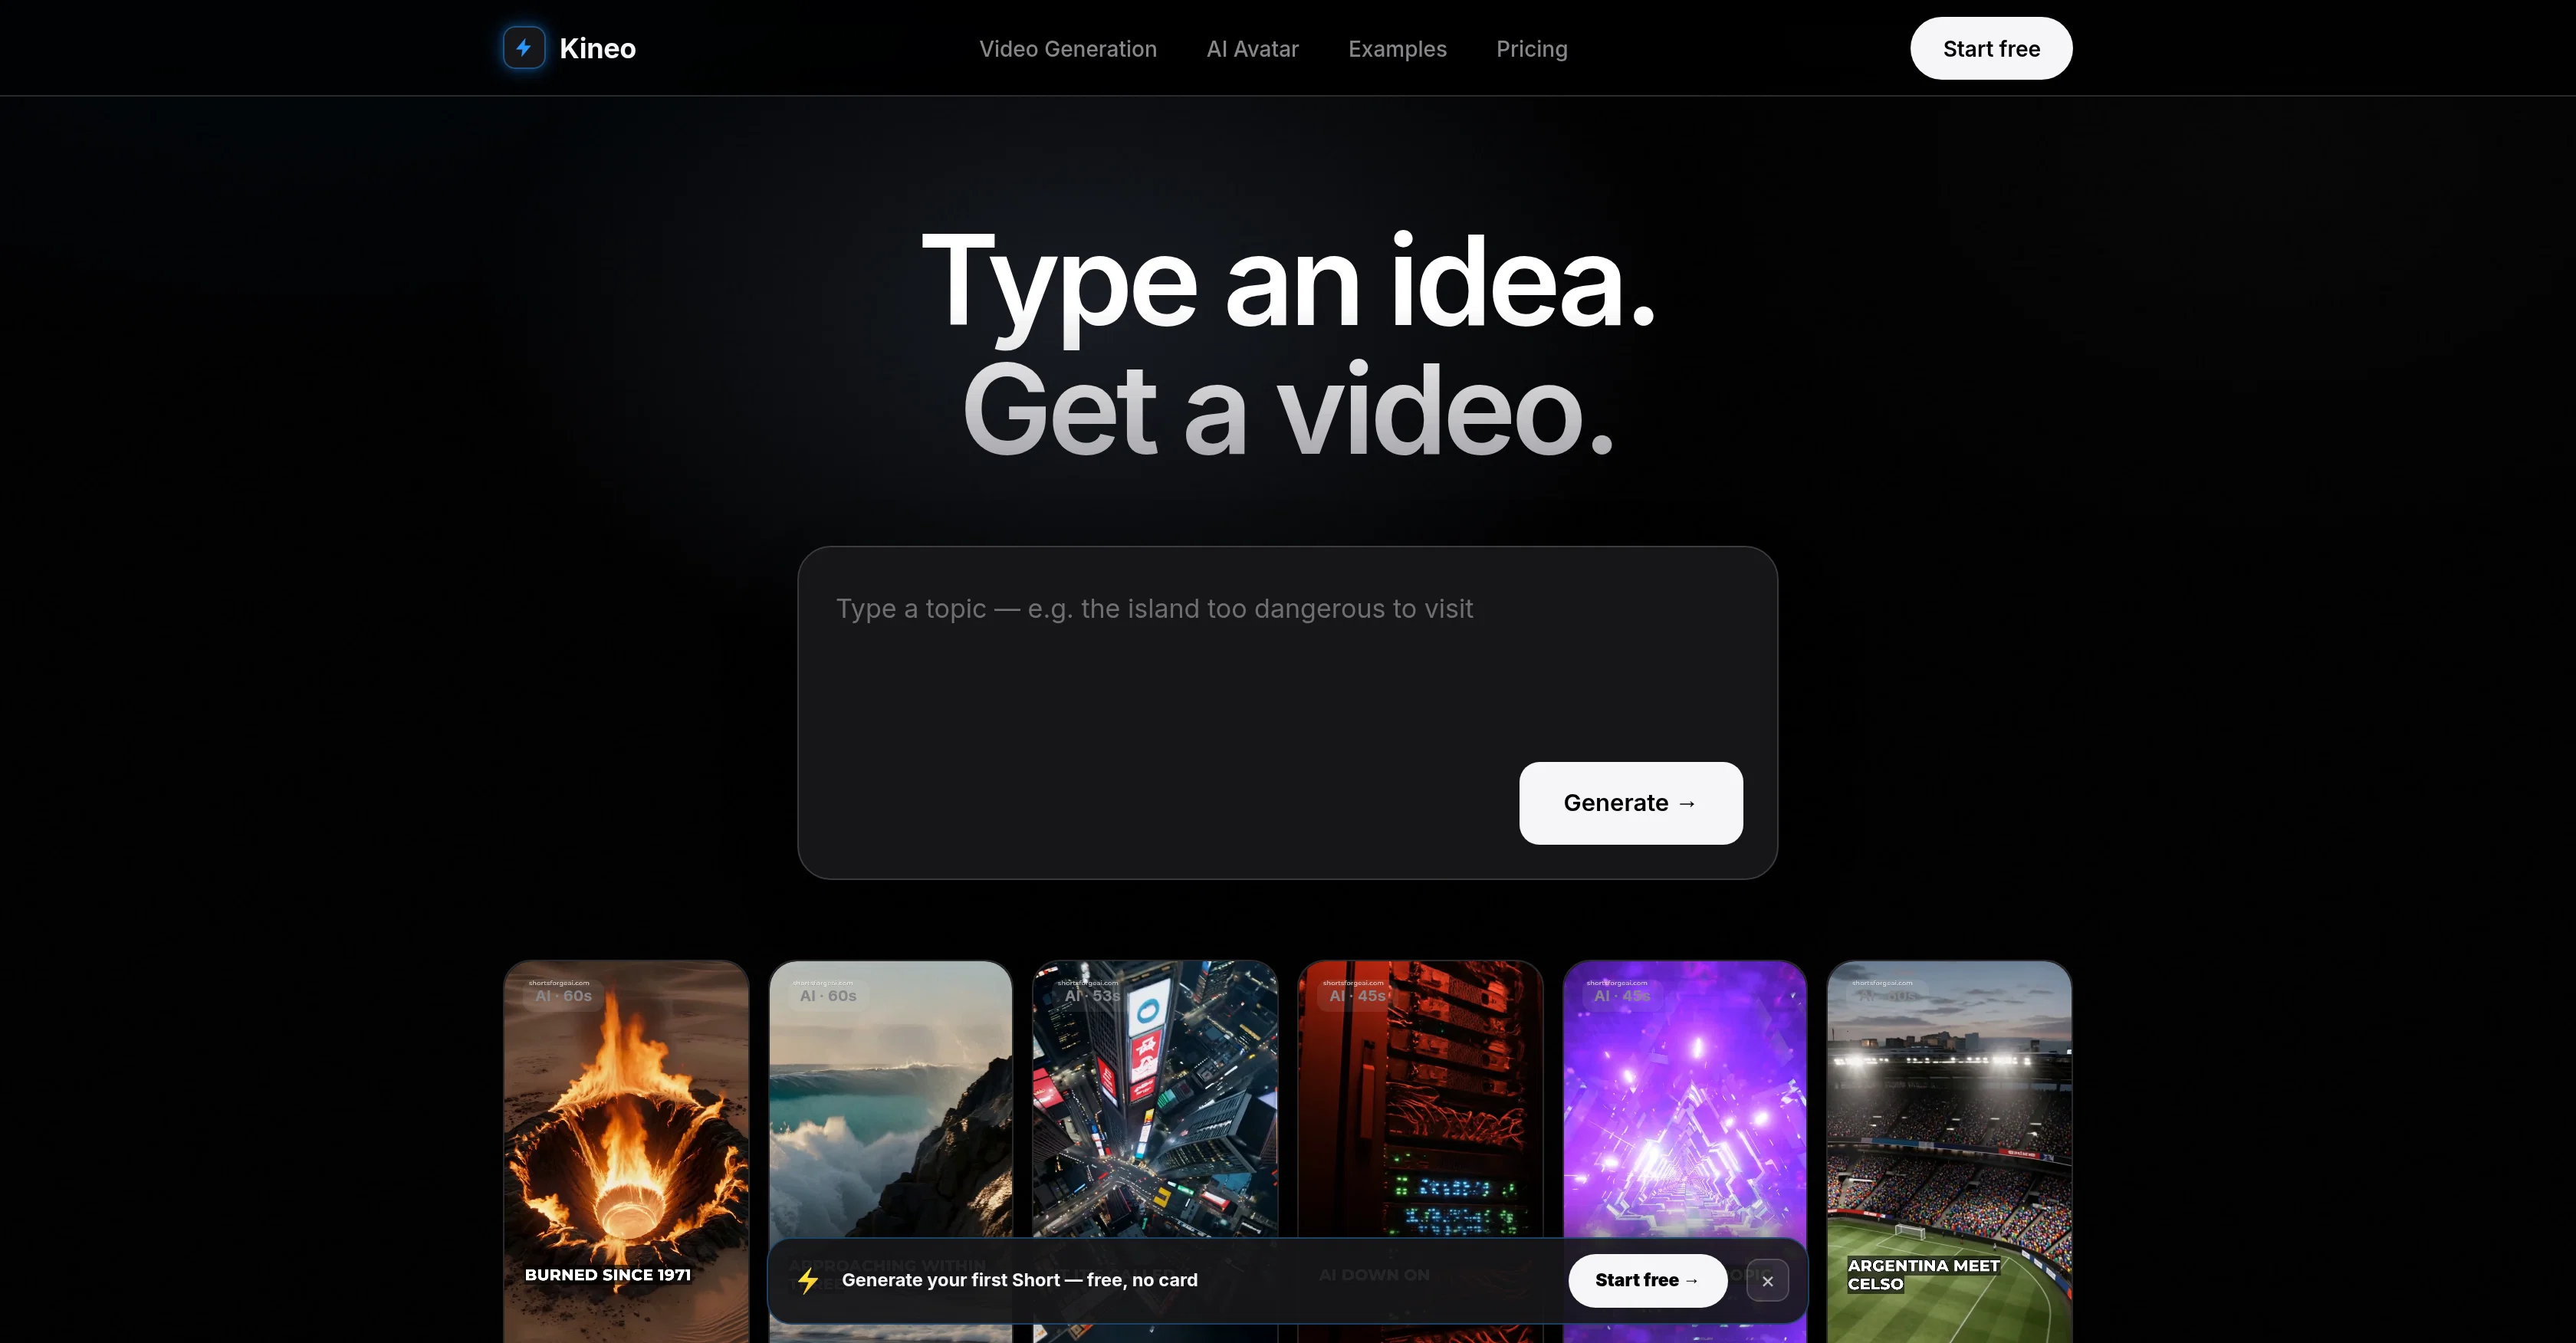This screenshot has width=2576, height=1343.
Task: Click Start free in the bottom banner
Action: 1647,1280
